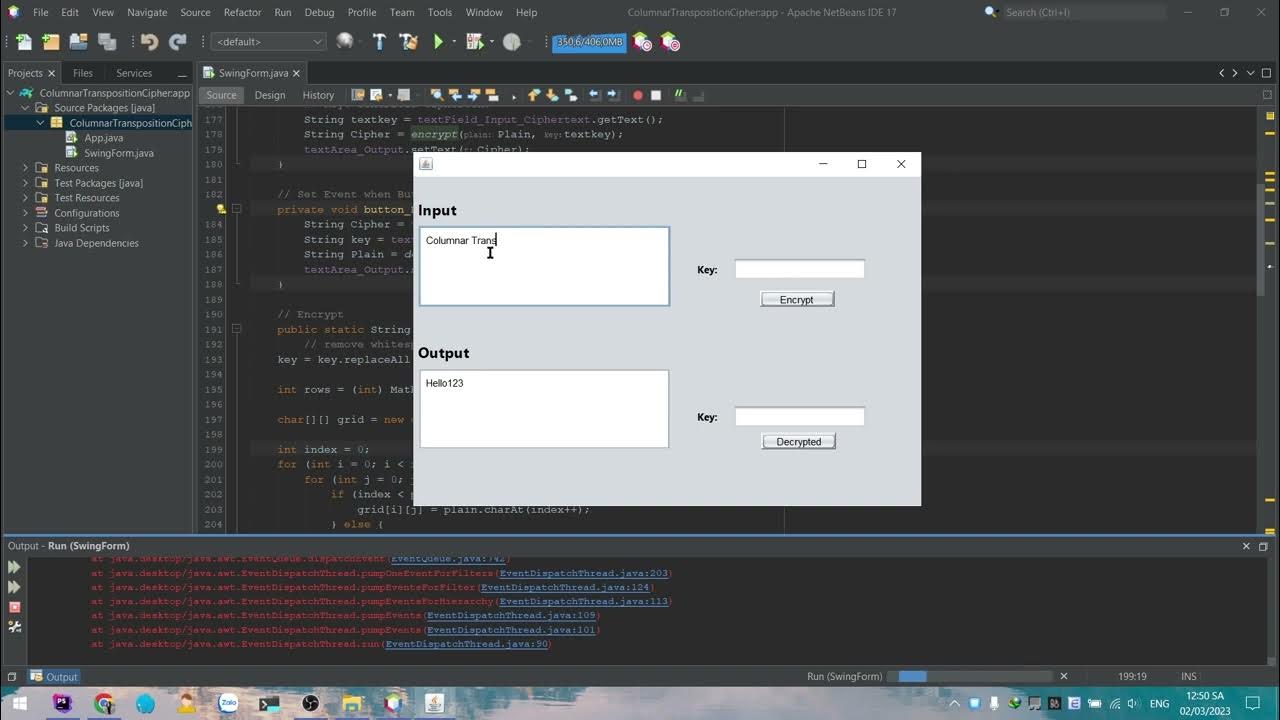Click the memory usage bar
Image resolution: width=1280 pixels, height=720 pixels.
(x=590, y=42)
